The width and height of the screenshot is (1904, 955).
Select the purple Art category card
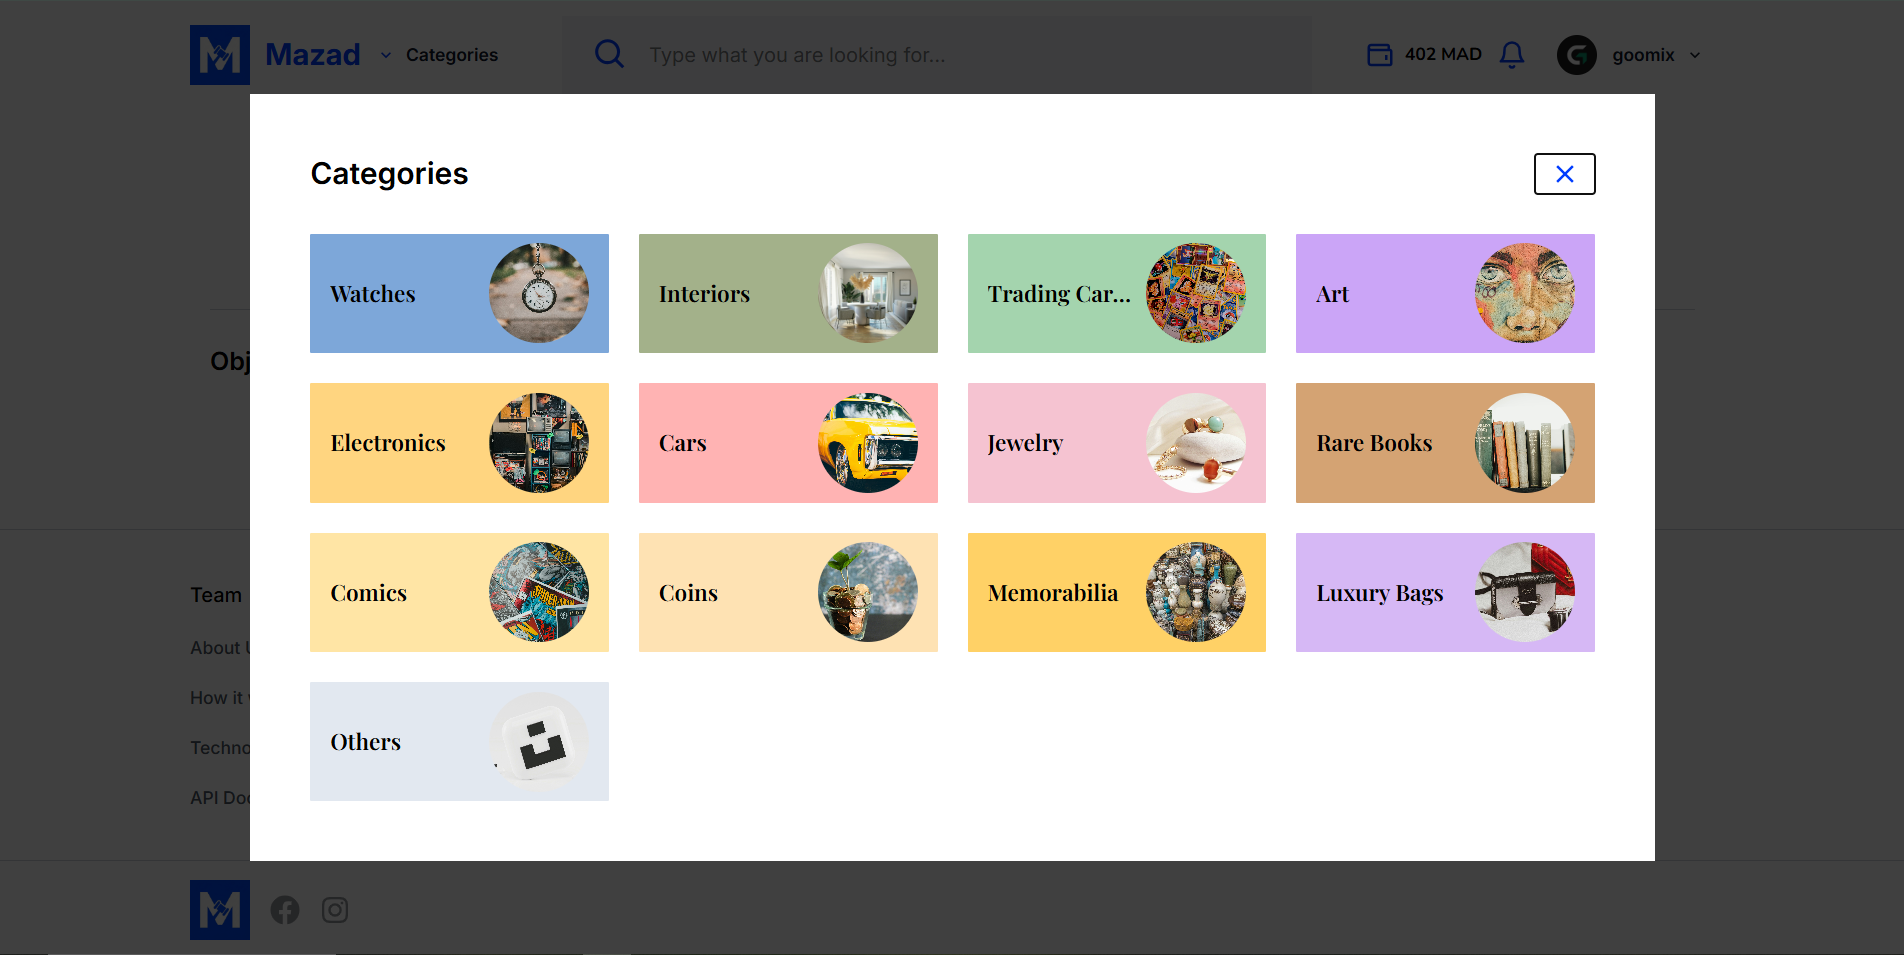point(1445,293)
